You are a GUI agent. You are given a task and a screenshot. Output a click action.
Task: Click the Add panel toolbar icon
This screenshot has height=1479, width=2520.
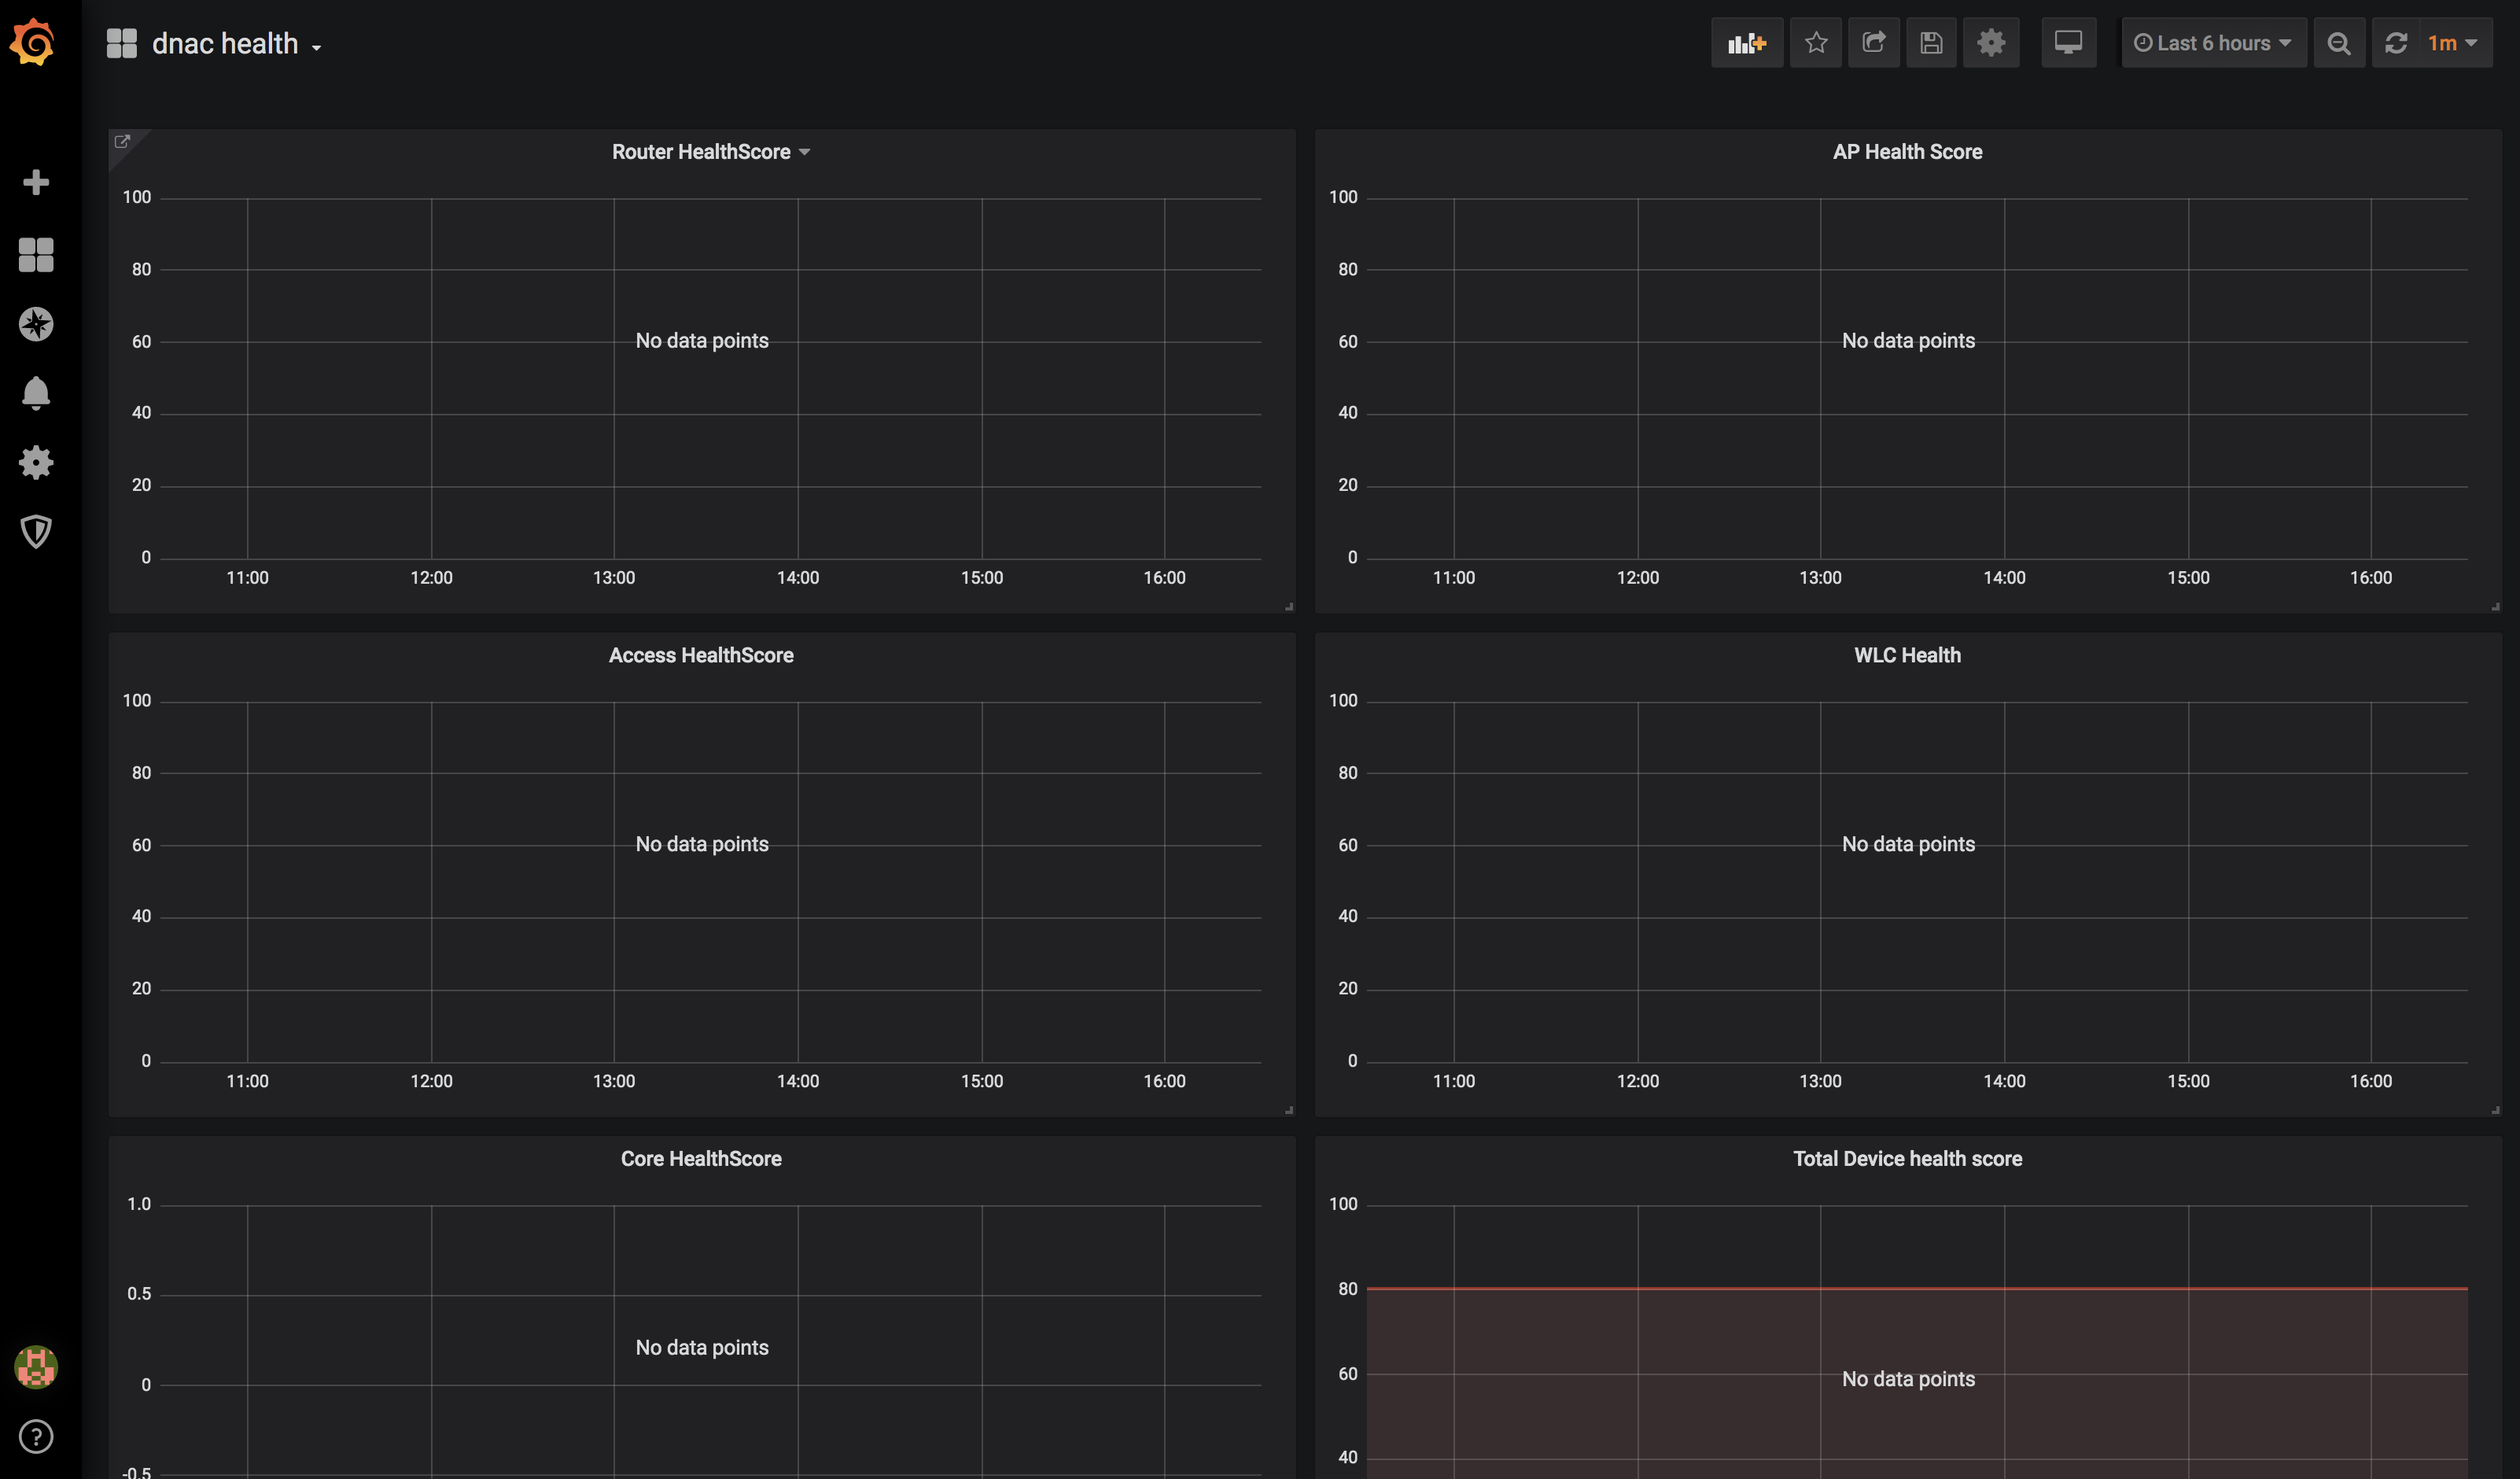click(1746, 43)
